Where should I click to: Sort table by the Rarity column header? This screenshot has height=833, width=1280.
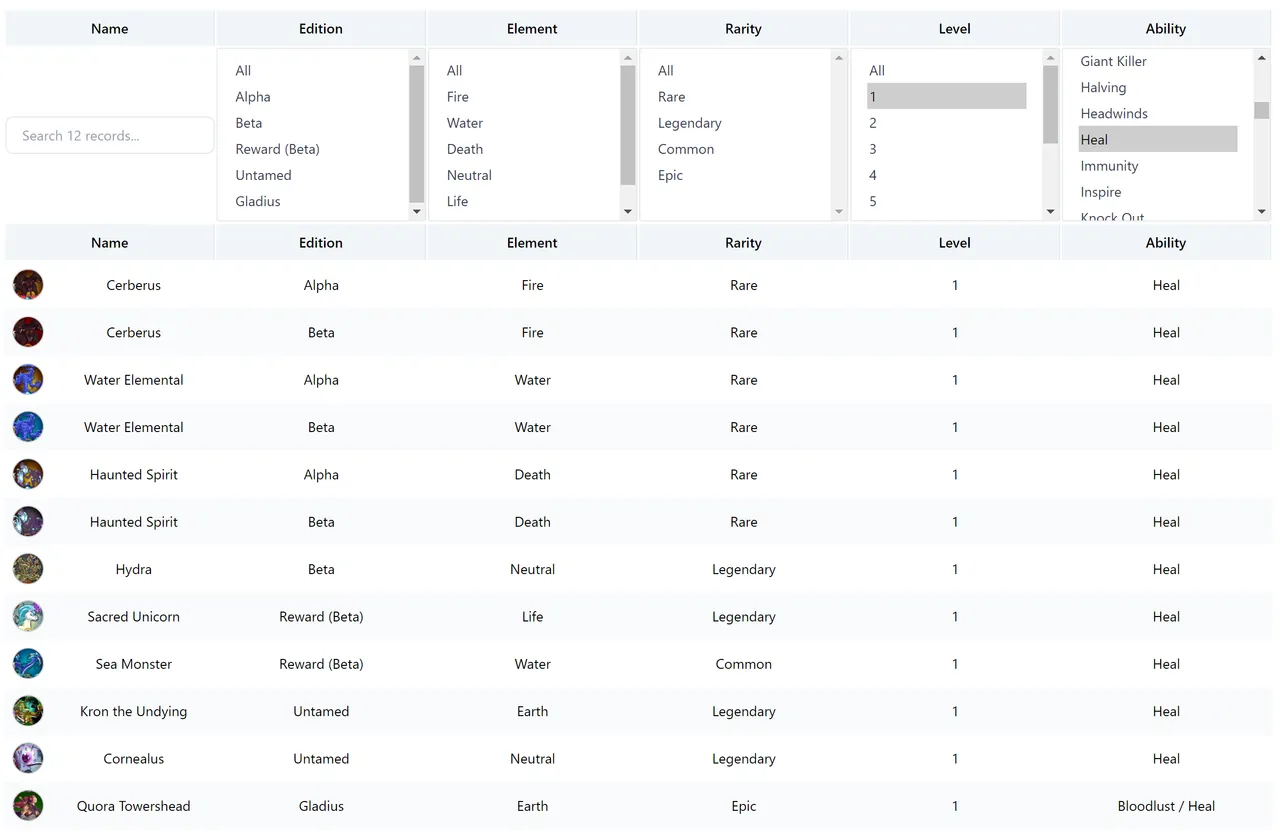(743, 243)
